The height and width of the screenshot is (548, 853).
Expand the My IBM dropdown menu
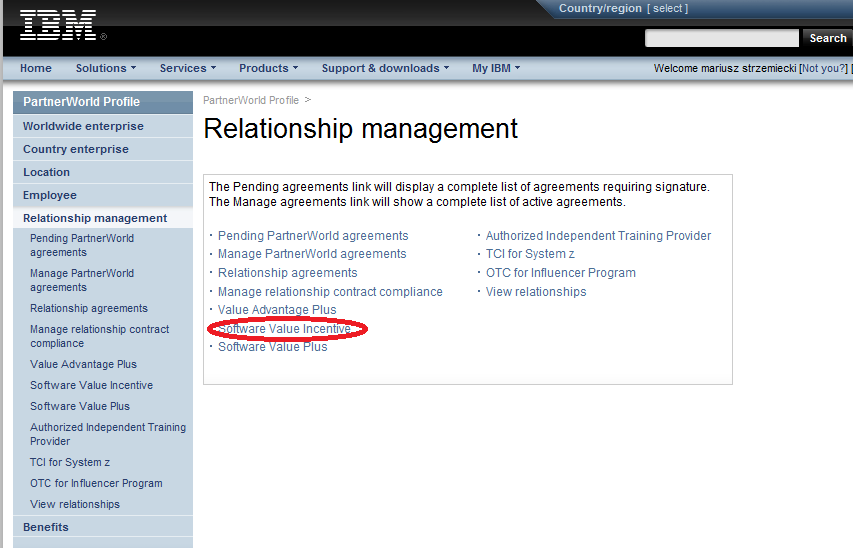tap(496, 69)
